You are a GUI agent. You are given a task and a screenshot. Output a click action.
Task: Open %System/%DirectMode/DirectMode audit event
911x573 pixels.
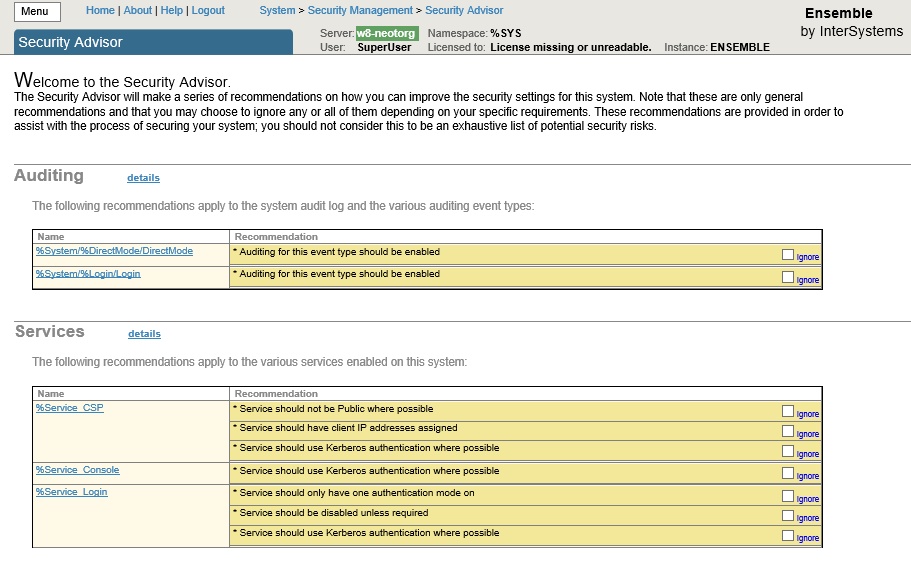point(114,251)
